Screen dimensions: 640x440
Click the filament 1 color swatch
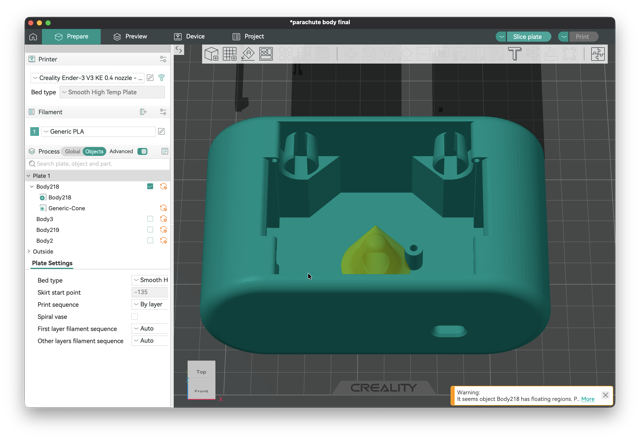[35, 131]
